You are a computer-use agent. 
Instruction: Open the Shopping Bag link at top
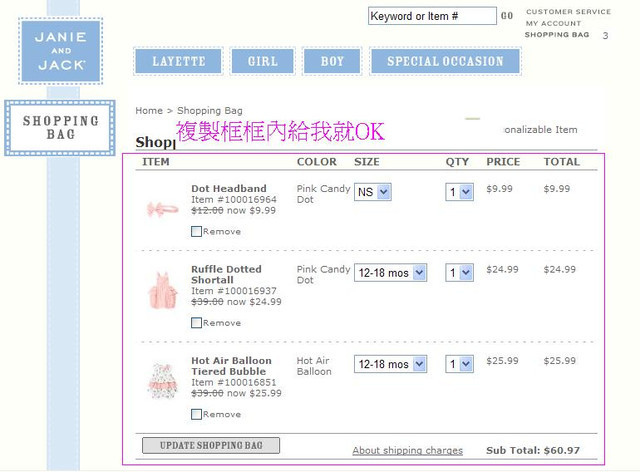coord(557,35)
